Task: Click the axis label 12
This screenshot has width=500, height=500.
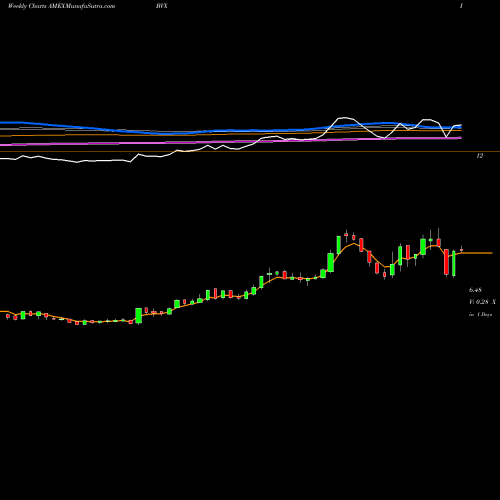Action: [x=480, y=156]
